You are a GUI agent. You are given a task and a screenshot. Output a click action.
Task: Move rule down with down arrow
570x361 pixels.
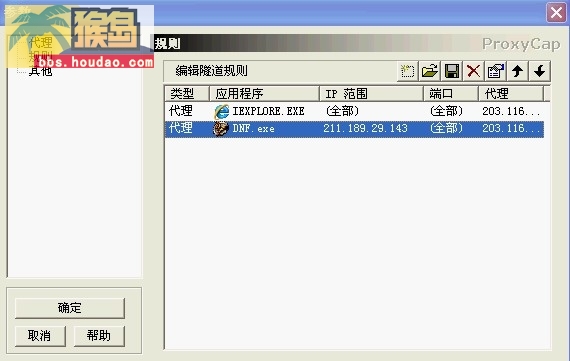540,71
